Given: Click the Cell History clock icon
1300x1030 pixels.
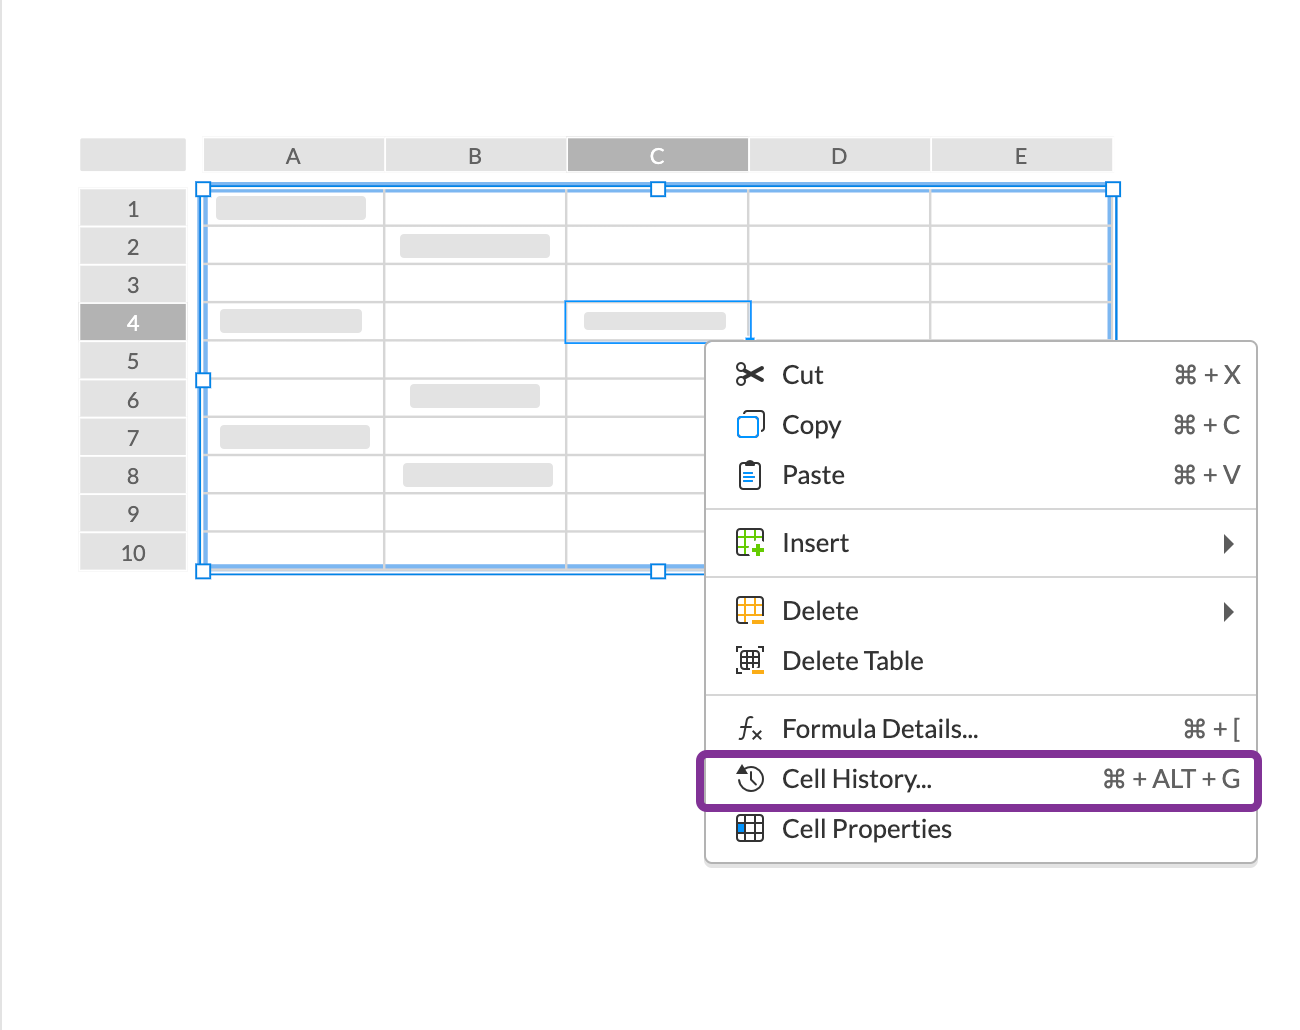Looking at the screenshot, I should [x=750, y=779].
